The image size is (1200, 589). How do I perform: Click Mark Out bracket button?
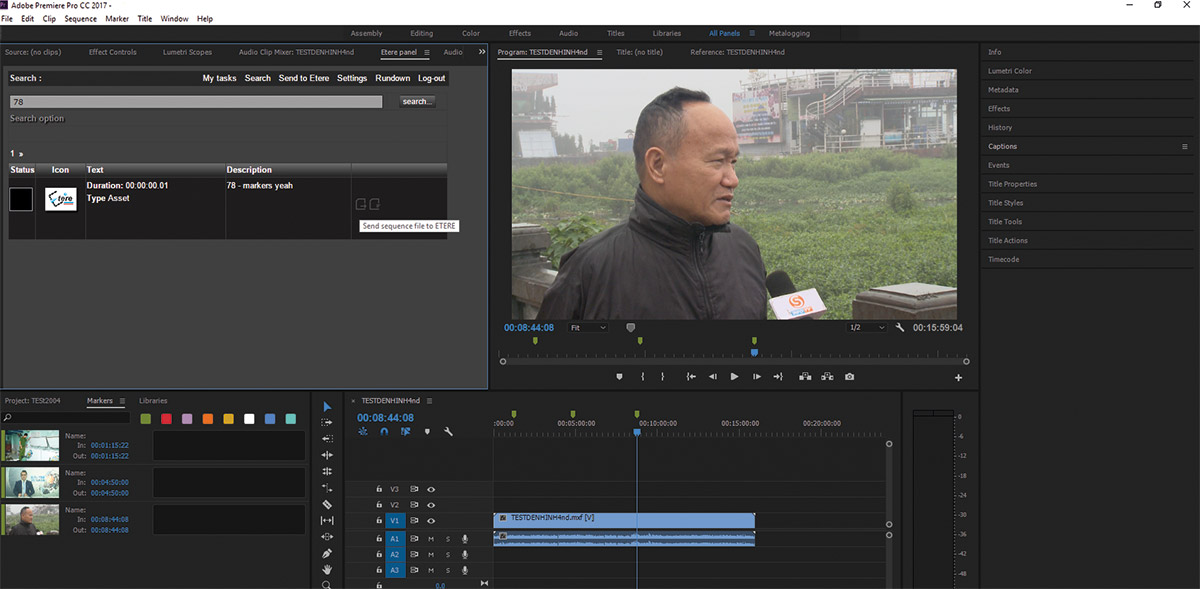click(662, 377)
